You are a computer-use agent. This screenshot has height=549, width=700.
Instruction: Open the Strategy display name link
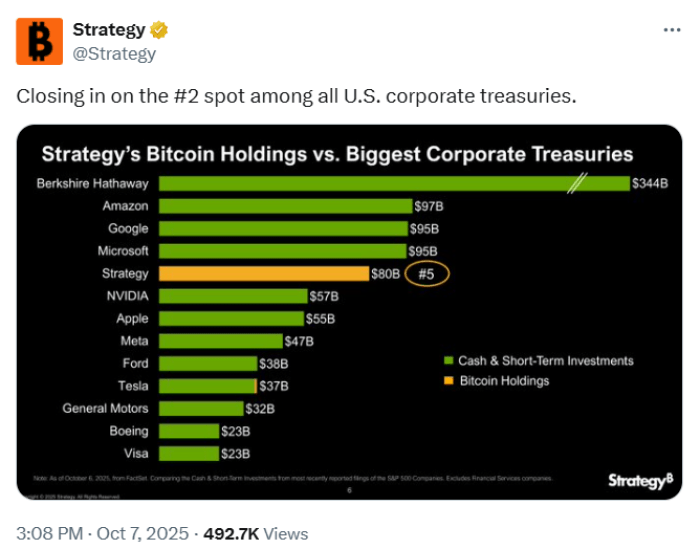(108, 30)
